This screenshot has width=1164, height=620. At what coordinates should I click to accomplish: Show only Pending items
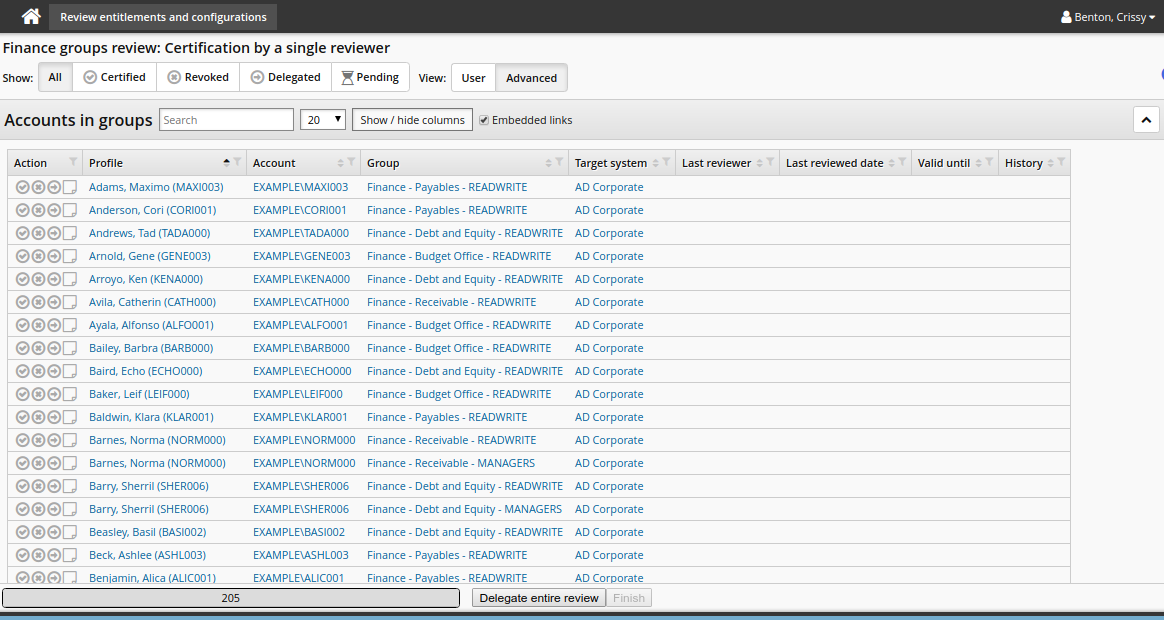click(370, 77)
